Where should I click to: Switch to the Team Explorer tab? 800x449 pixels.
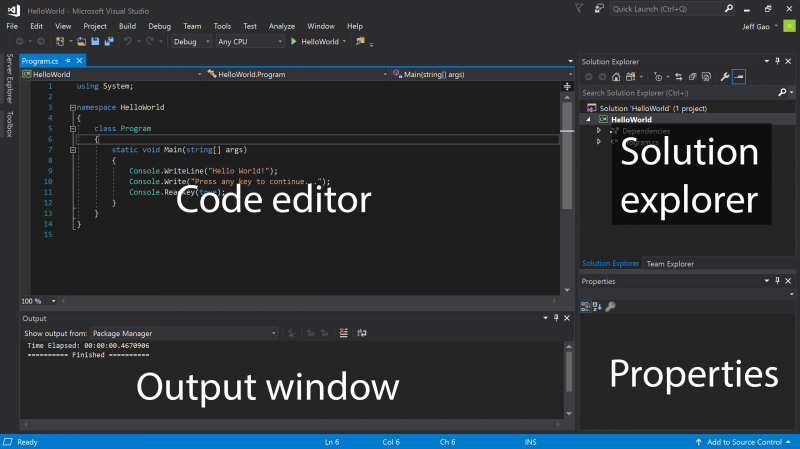(x=670, y=264)
